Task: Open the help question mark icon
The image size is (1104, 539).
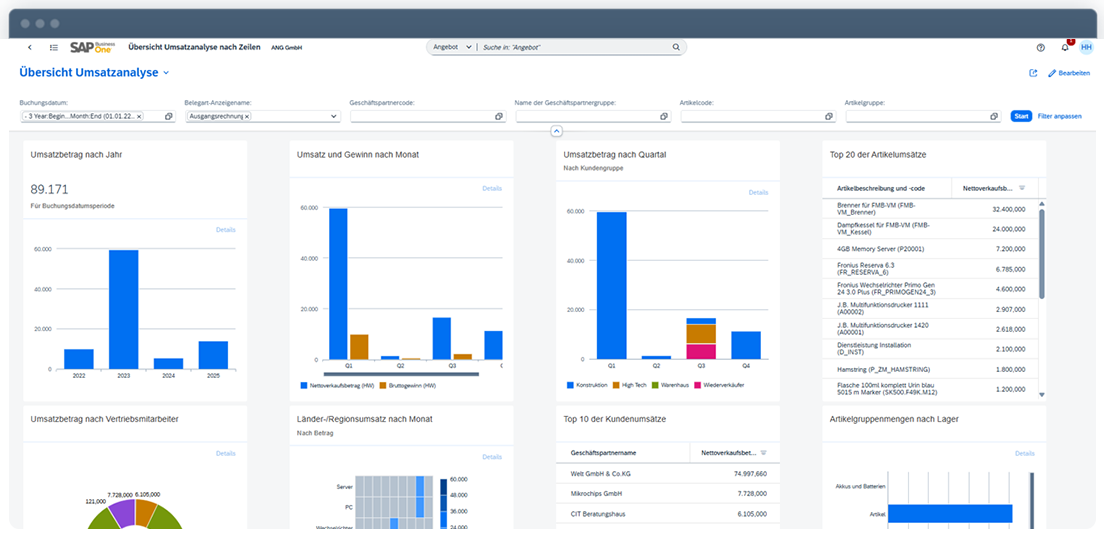Action: click(x=1040, y=47)
